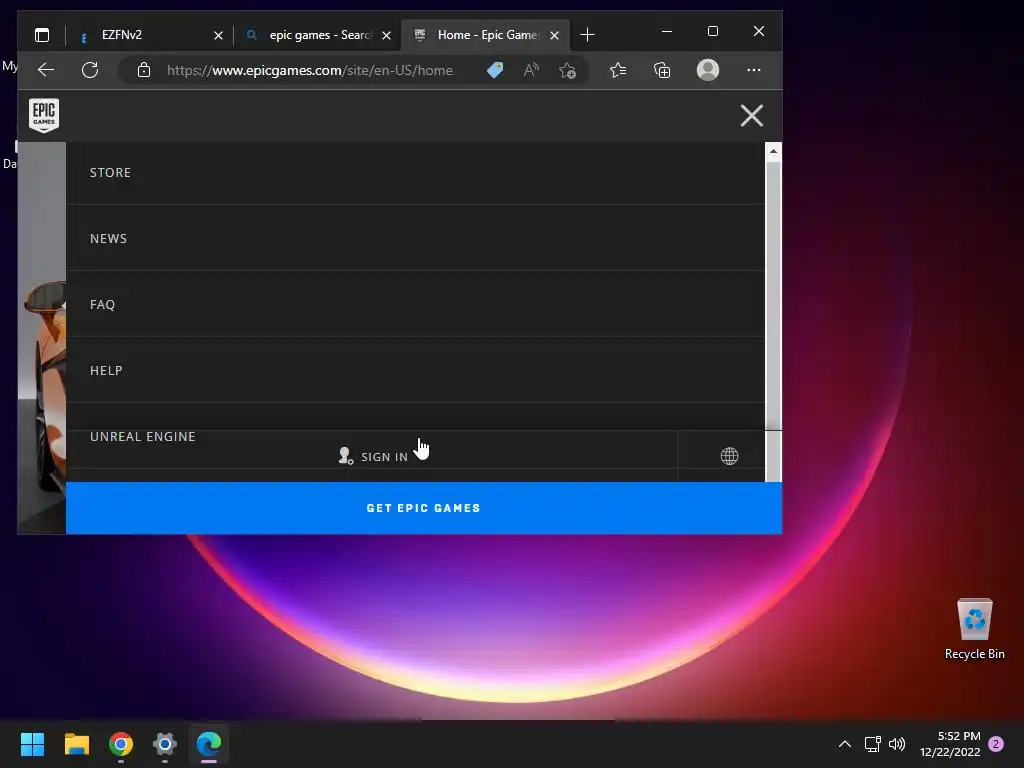Click the Epic Games logo

tap(44, 116)
